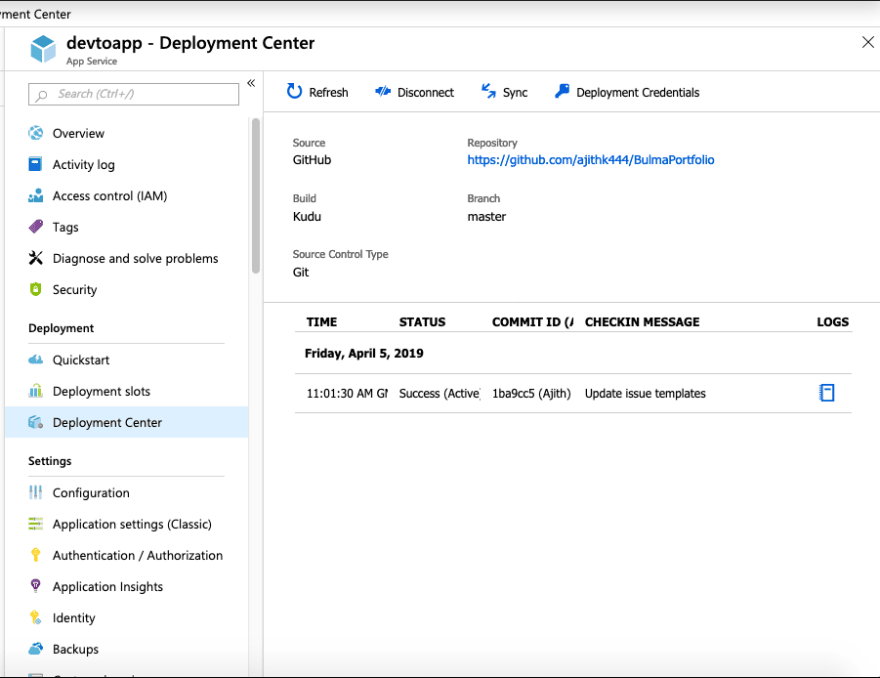This screenshot has width=880, height=678.
Task: Click Deployment Credentials button label
Action: point(638,93)
